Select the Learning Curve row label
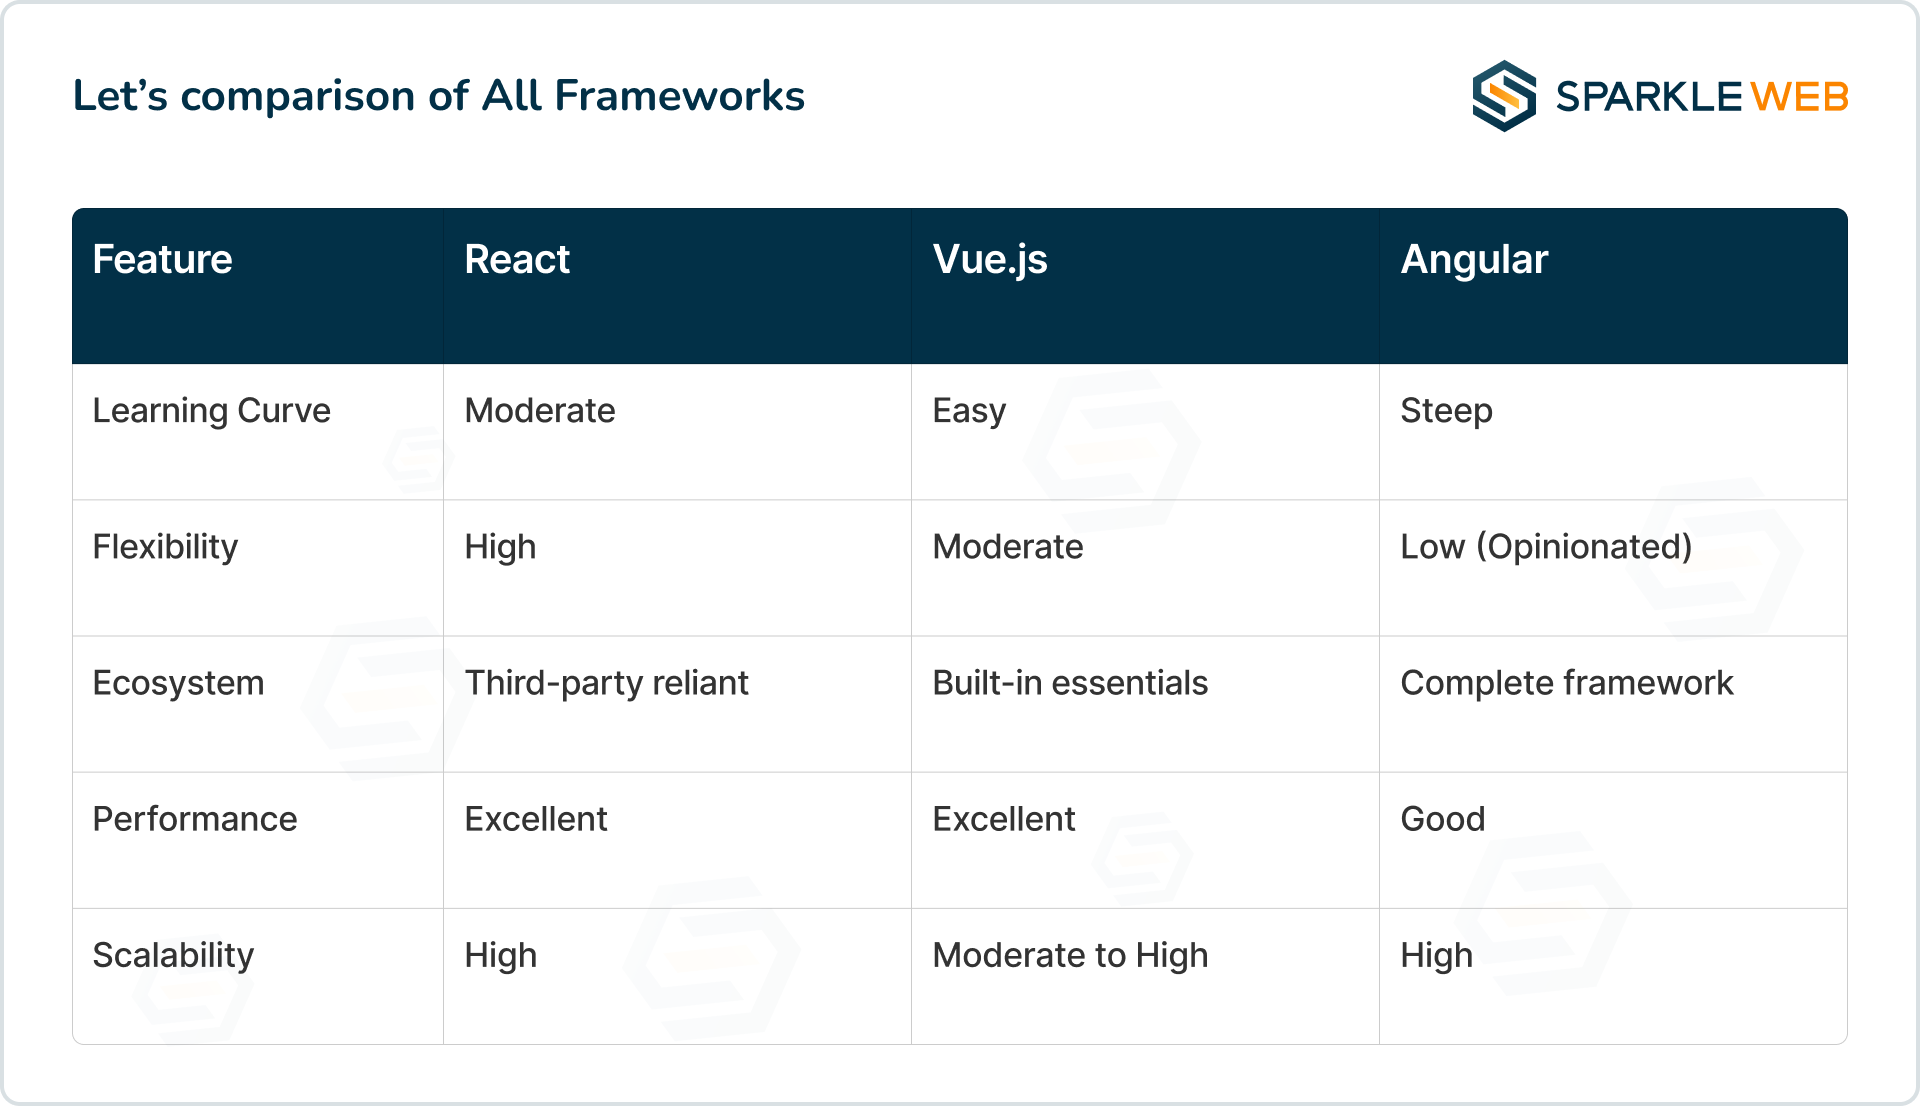 coord(211,411)
